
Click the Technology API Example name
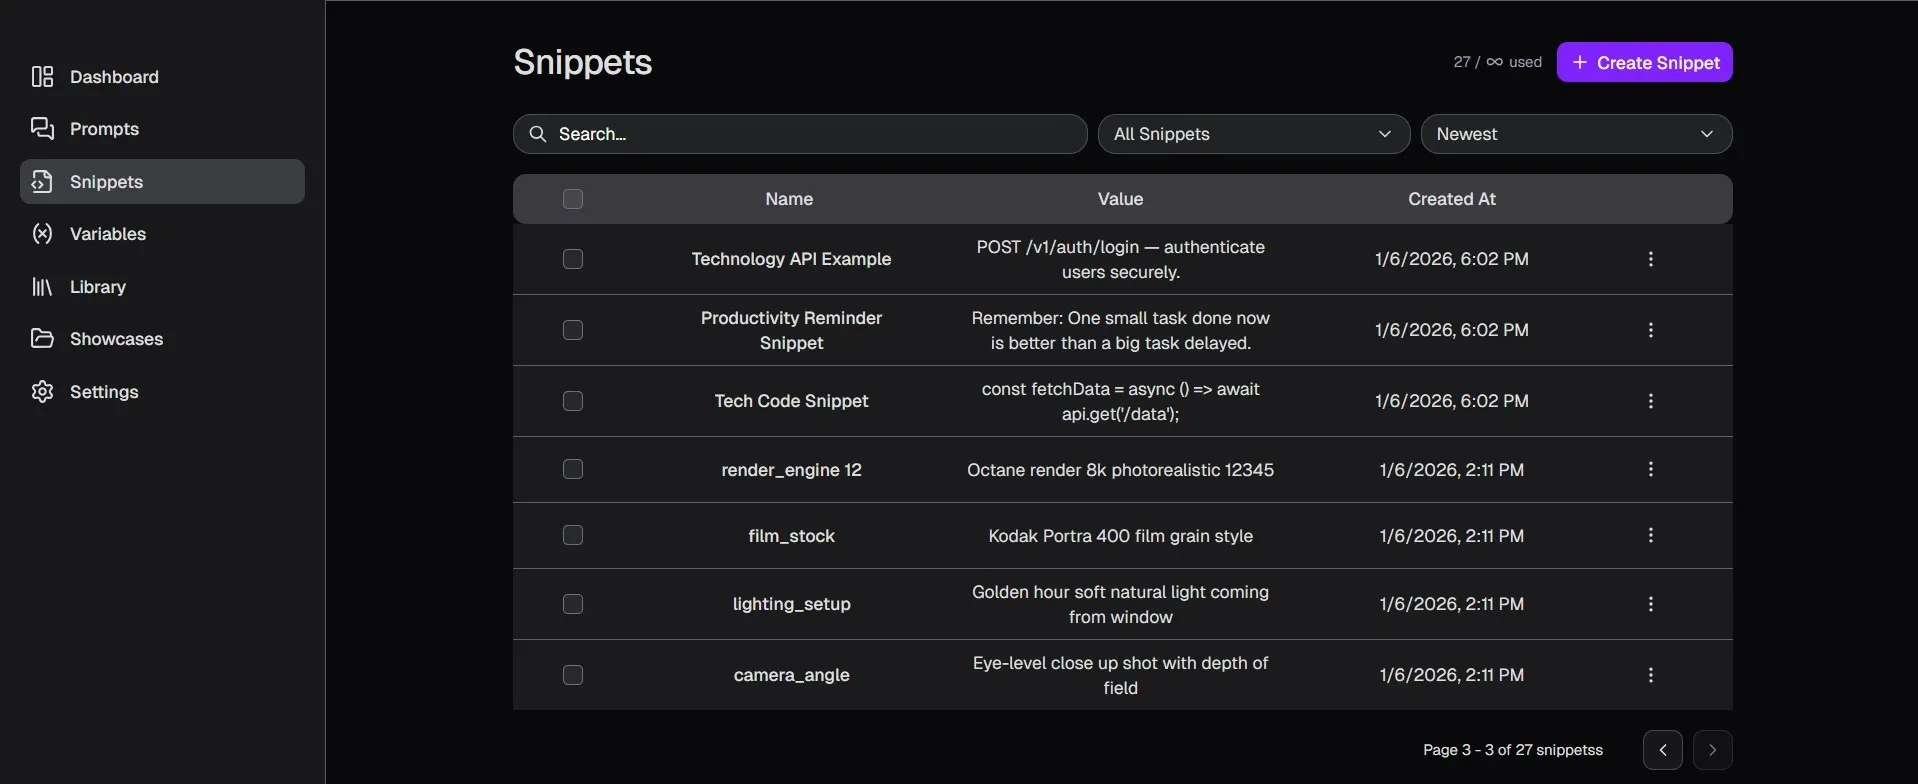coord(791,259)
